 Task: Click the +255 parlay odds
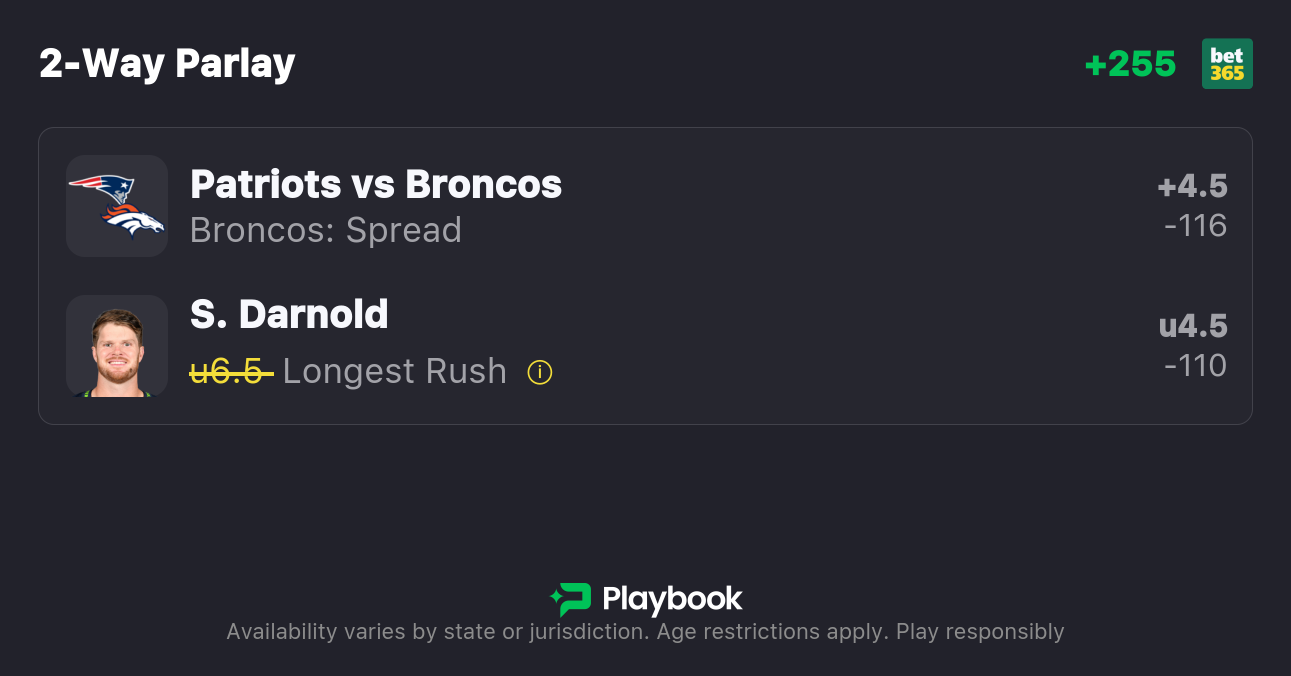1130,64
